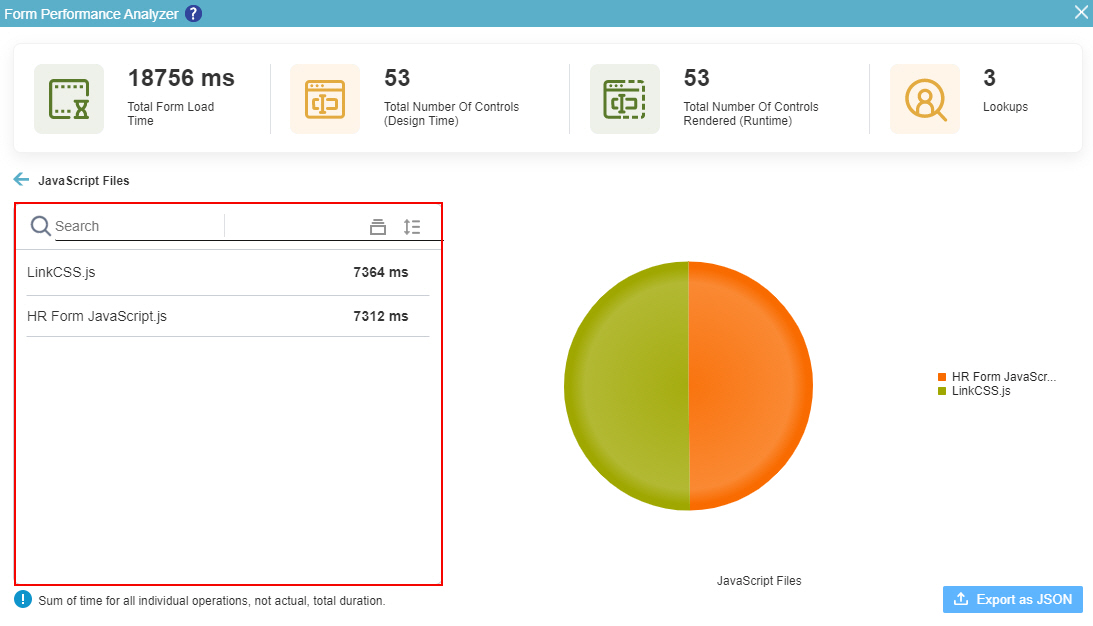Go back with the JavaScript Files arrow
The width and height of the screenshot is (1093, 626).
click(x=21, y=180)
